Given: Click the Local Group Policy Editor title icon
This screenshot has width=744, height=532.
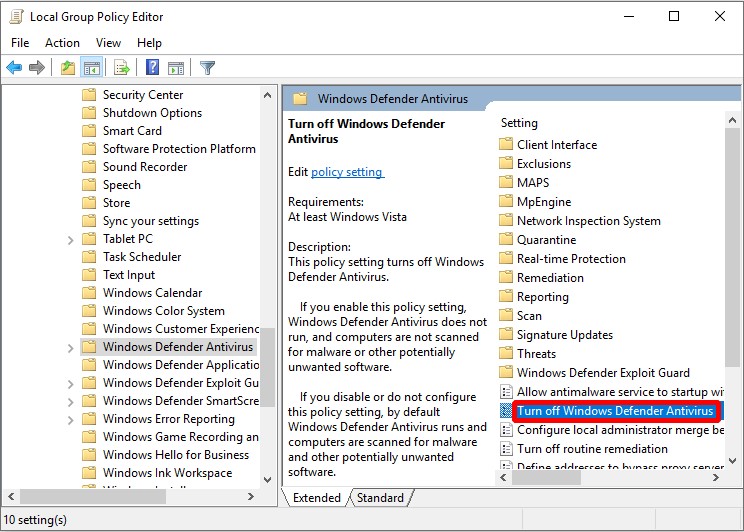Looking at the screenshot, I should pos(16,17).
